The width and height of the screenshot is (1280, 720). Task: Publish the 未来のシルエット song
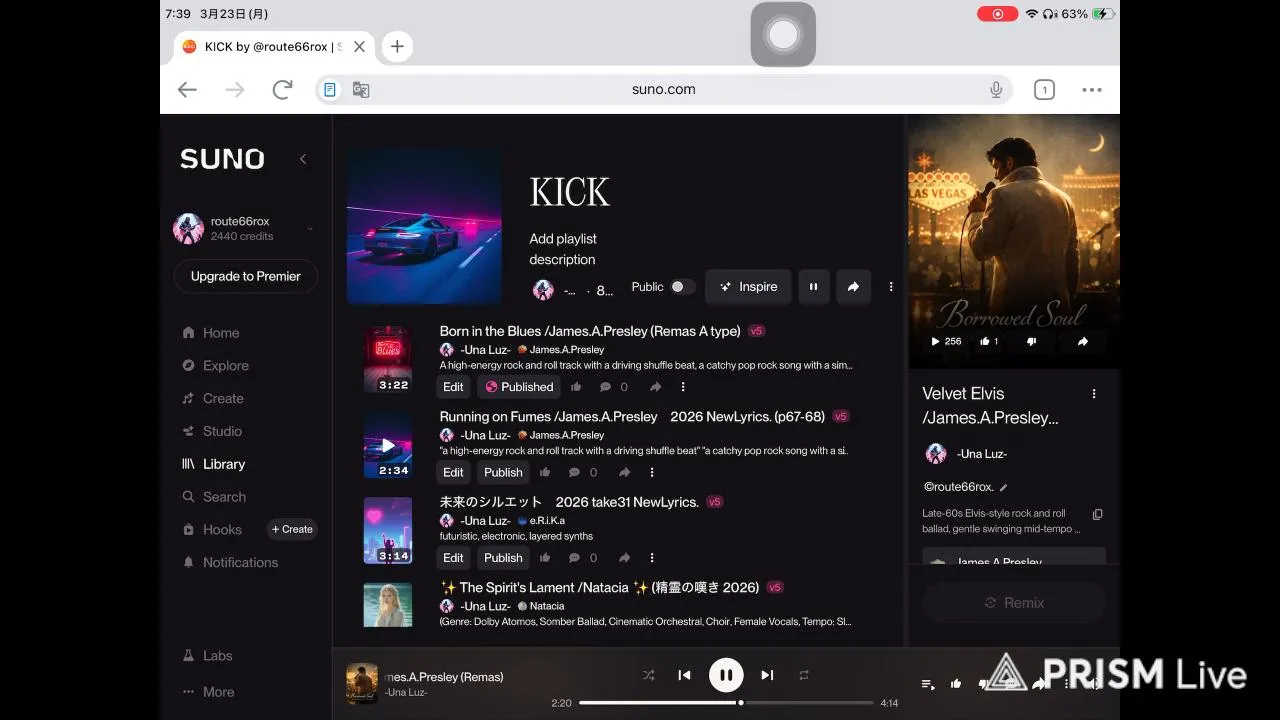[x=503, y=558]
